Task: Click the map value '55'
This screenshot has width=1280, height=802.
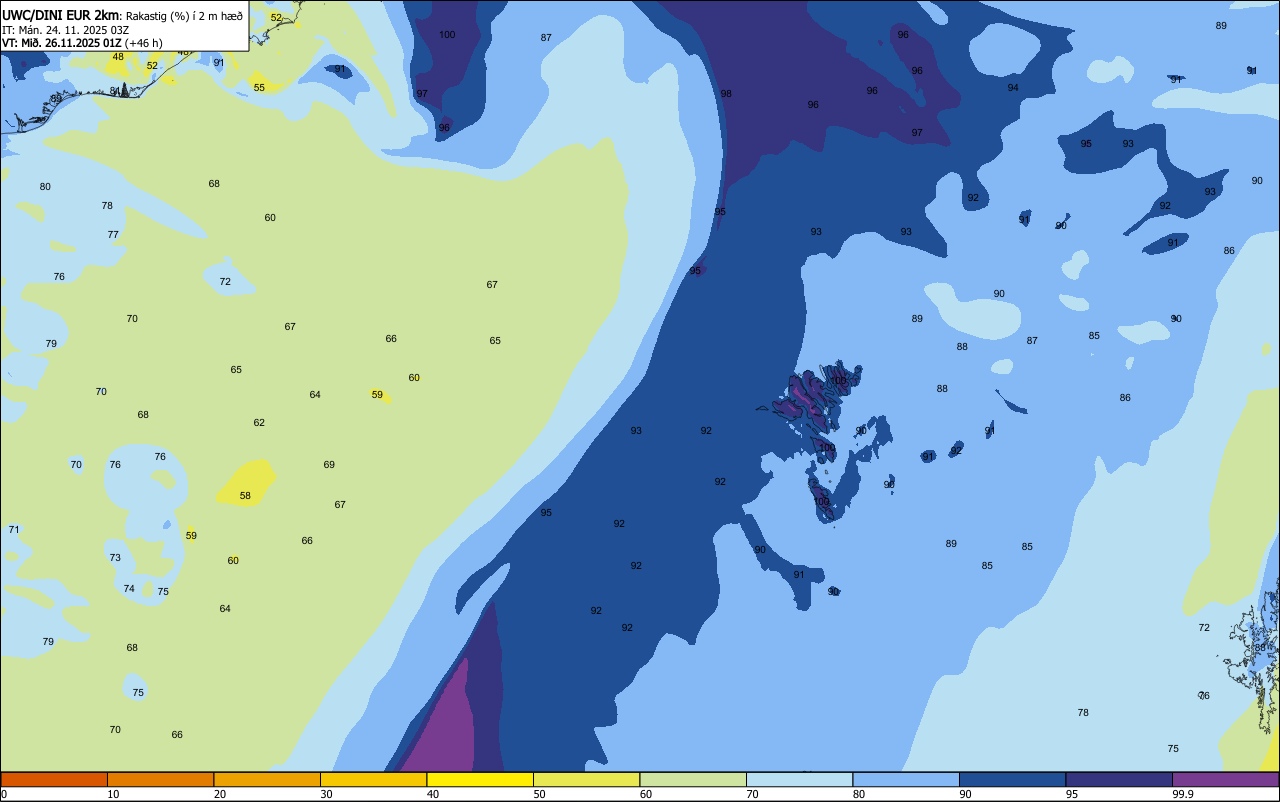Action: coord(259,88)
